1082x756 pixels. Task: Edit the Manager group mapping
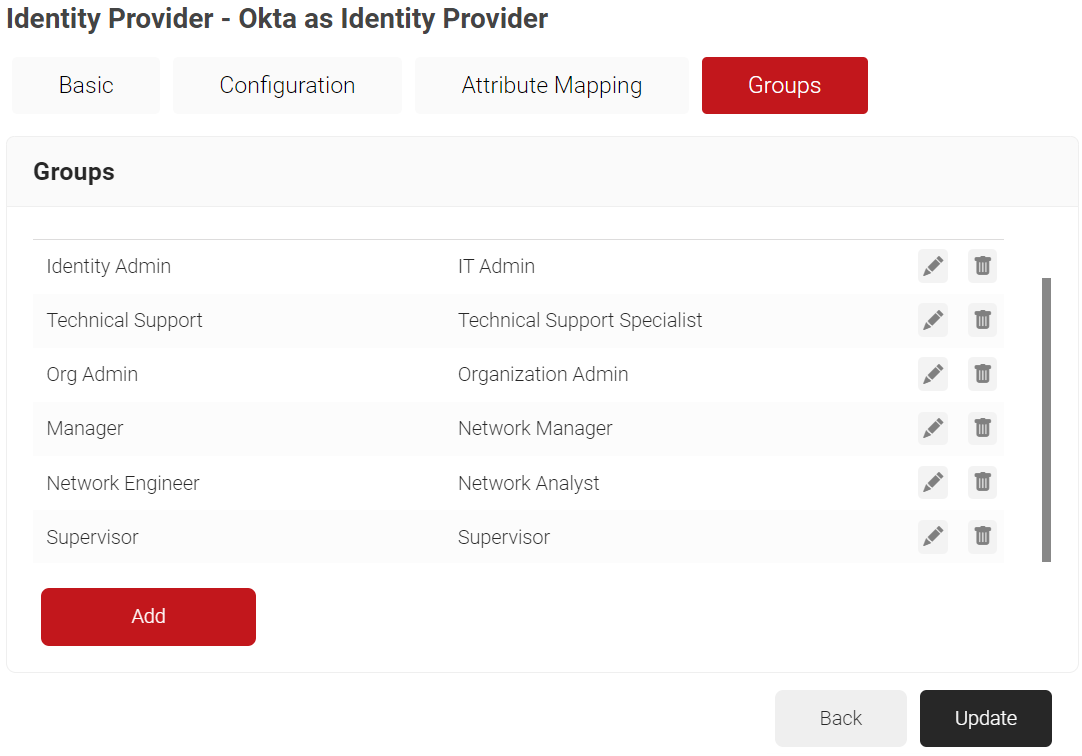932,428
